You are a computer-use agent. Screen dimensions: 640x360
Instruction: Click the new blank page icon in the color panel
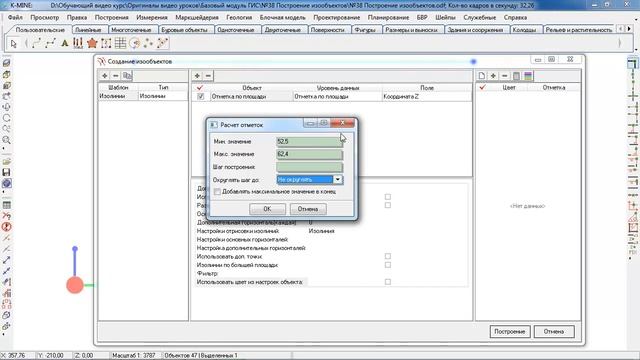click(x=482, y=76)
